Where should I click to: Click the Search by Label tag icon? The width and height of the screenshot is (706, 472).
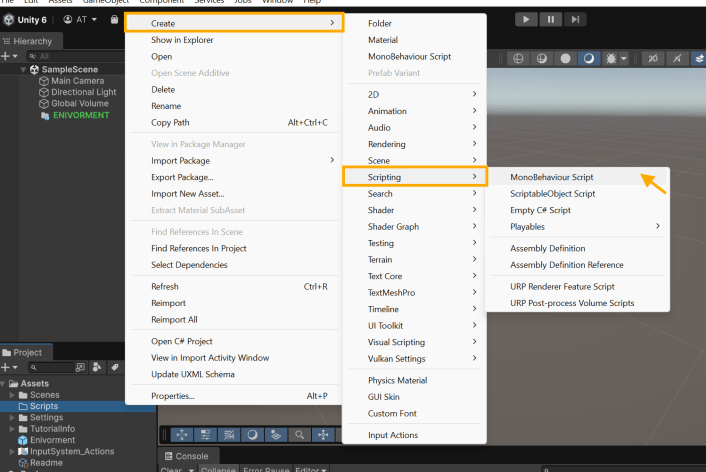coord(115,368)
